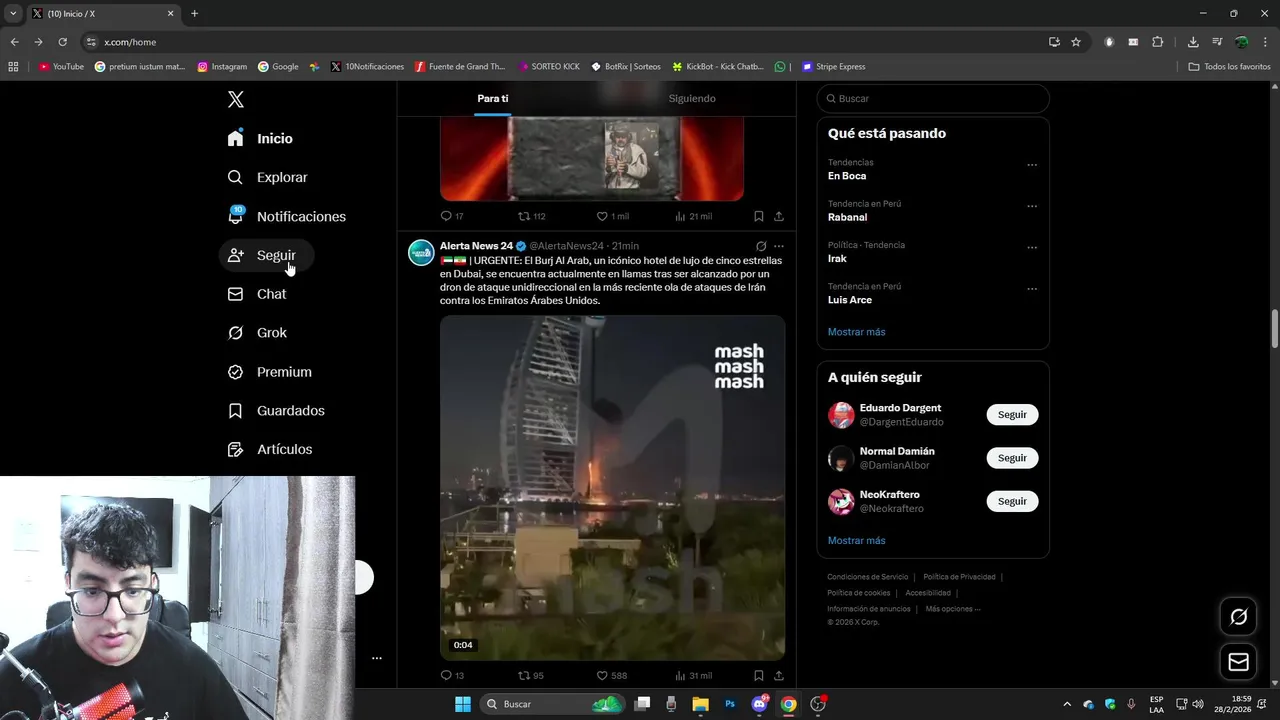Open the Luis Arce trend
The image size is (1280, 720).
(x=850, y=300)
